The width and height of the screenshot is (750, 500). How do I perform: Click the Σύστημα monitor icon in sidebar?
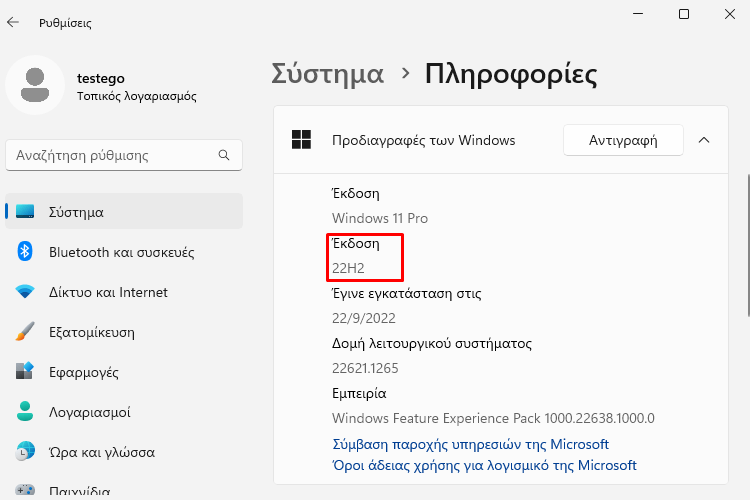(25, 211)
